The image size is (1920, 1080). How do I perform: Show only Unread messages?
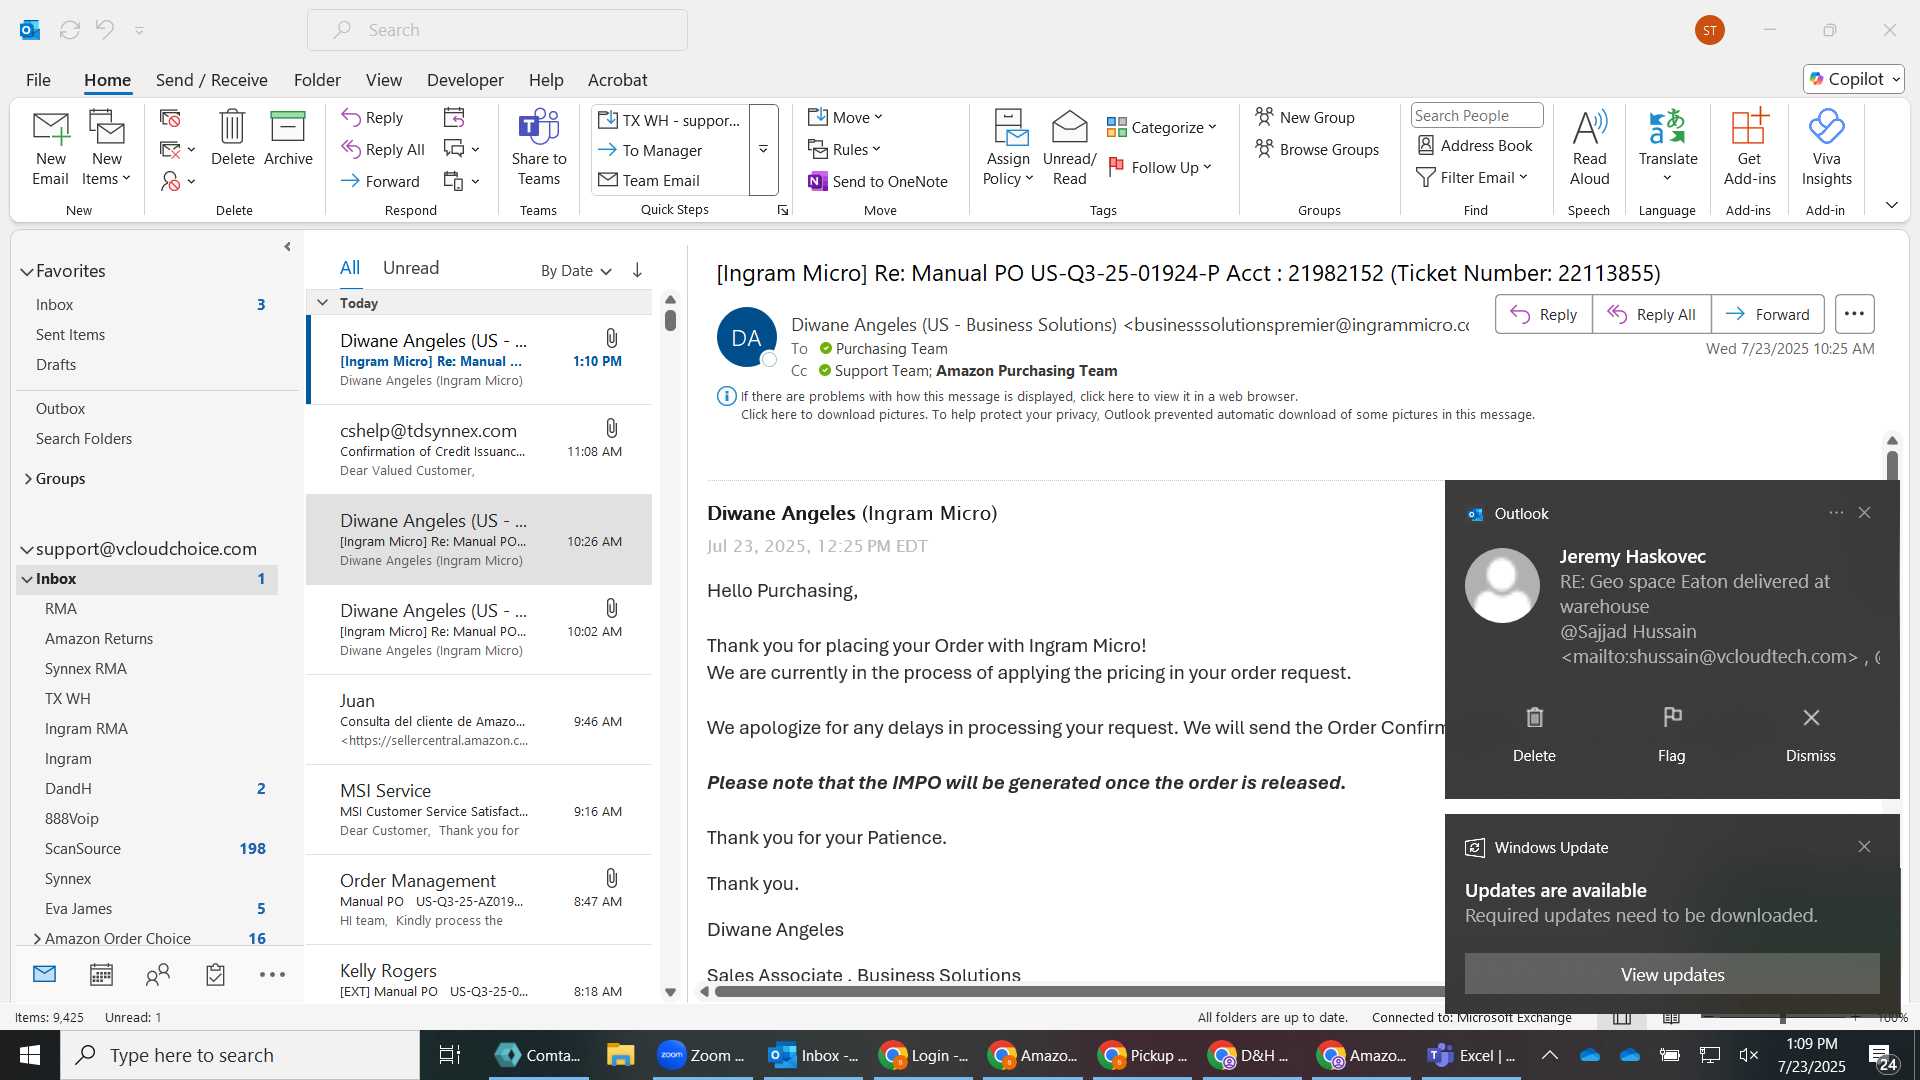tap(410, 268)
